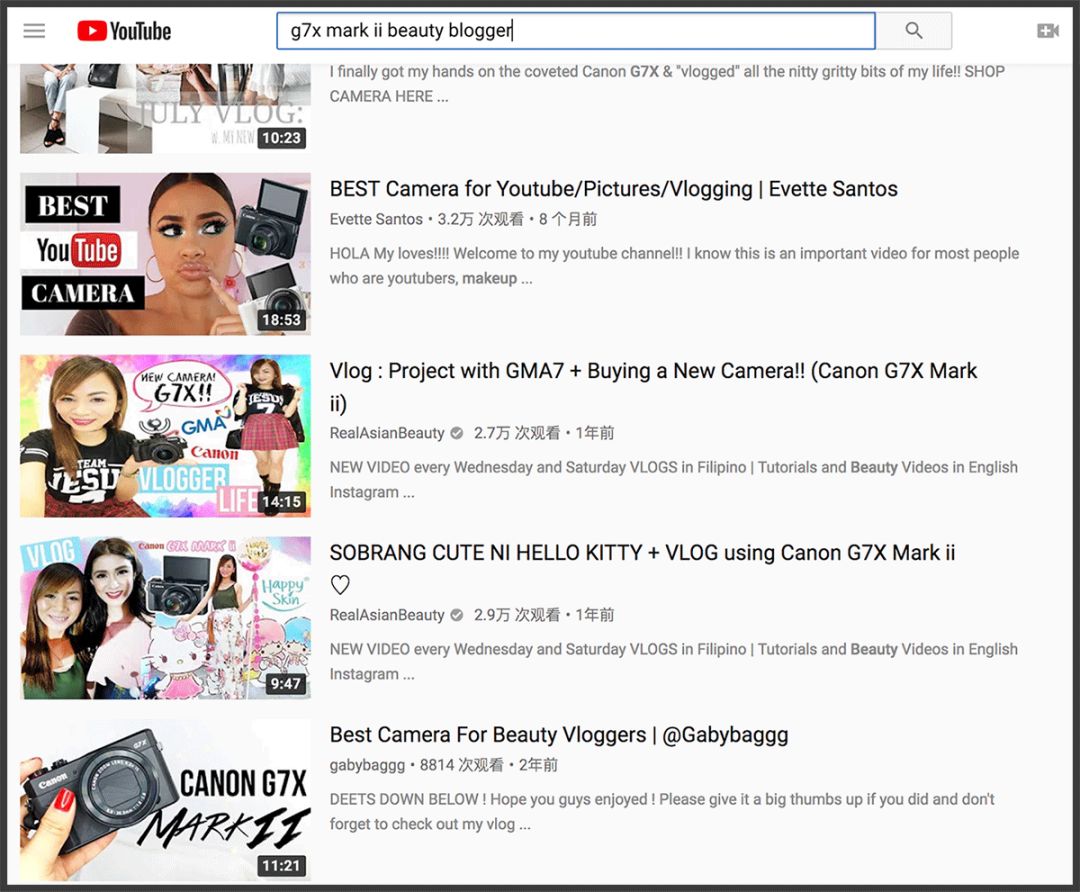Open the upload video camera icon

pyautogui.click(x=1048, y=30)
